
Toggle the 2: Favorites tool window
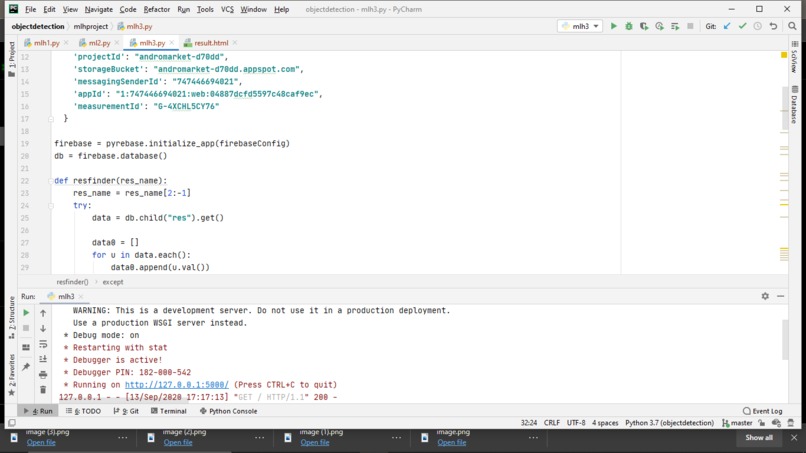(x=12, y=375)
